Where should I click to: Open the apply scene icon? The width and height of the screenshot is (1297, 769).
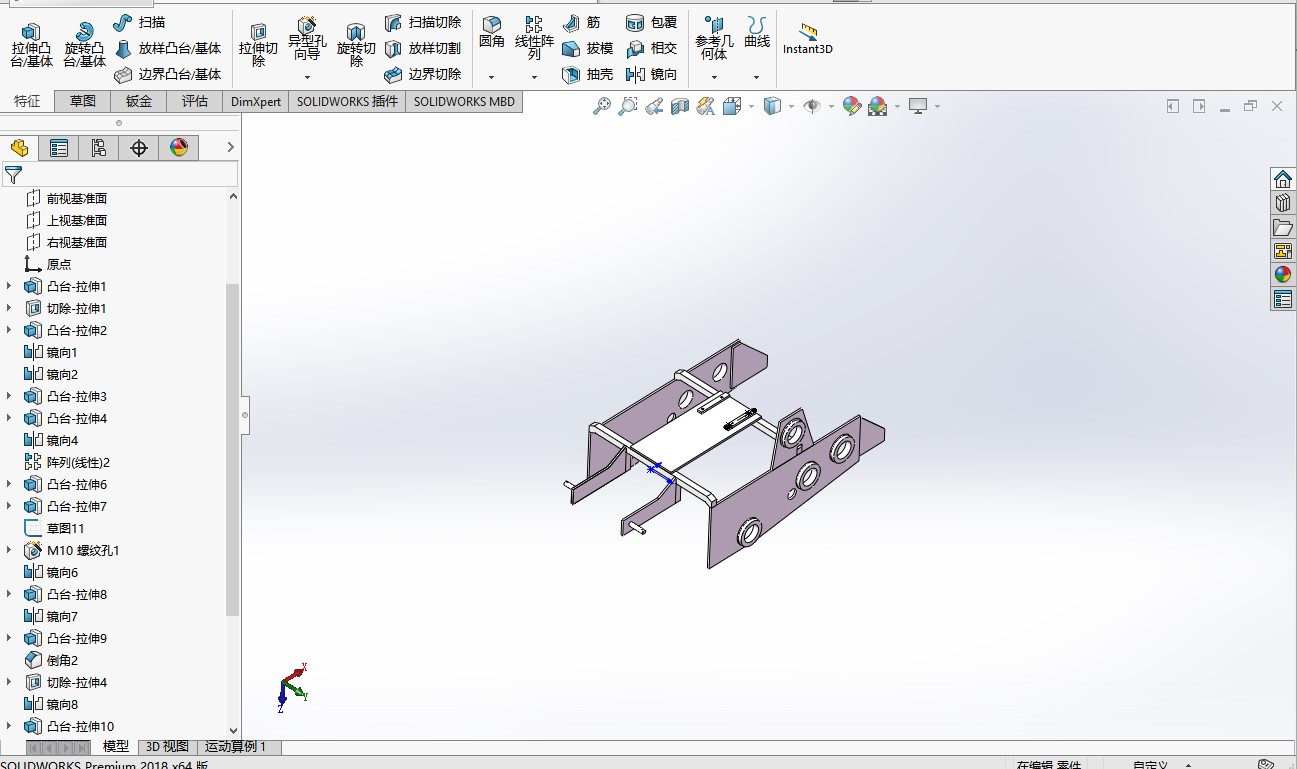[878, 106]
